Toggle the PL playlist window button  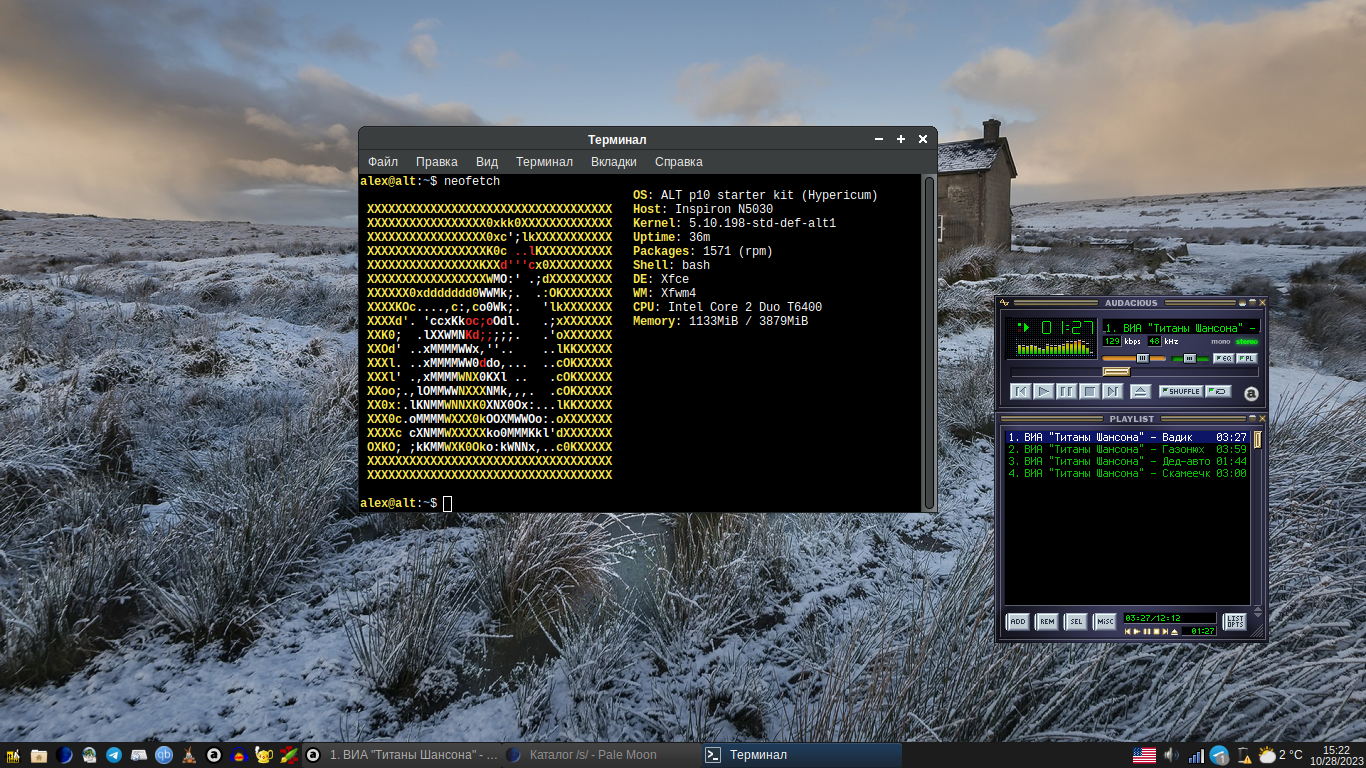pos(1247,358)
